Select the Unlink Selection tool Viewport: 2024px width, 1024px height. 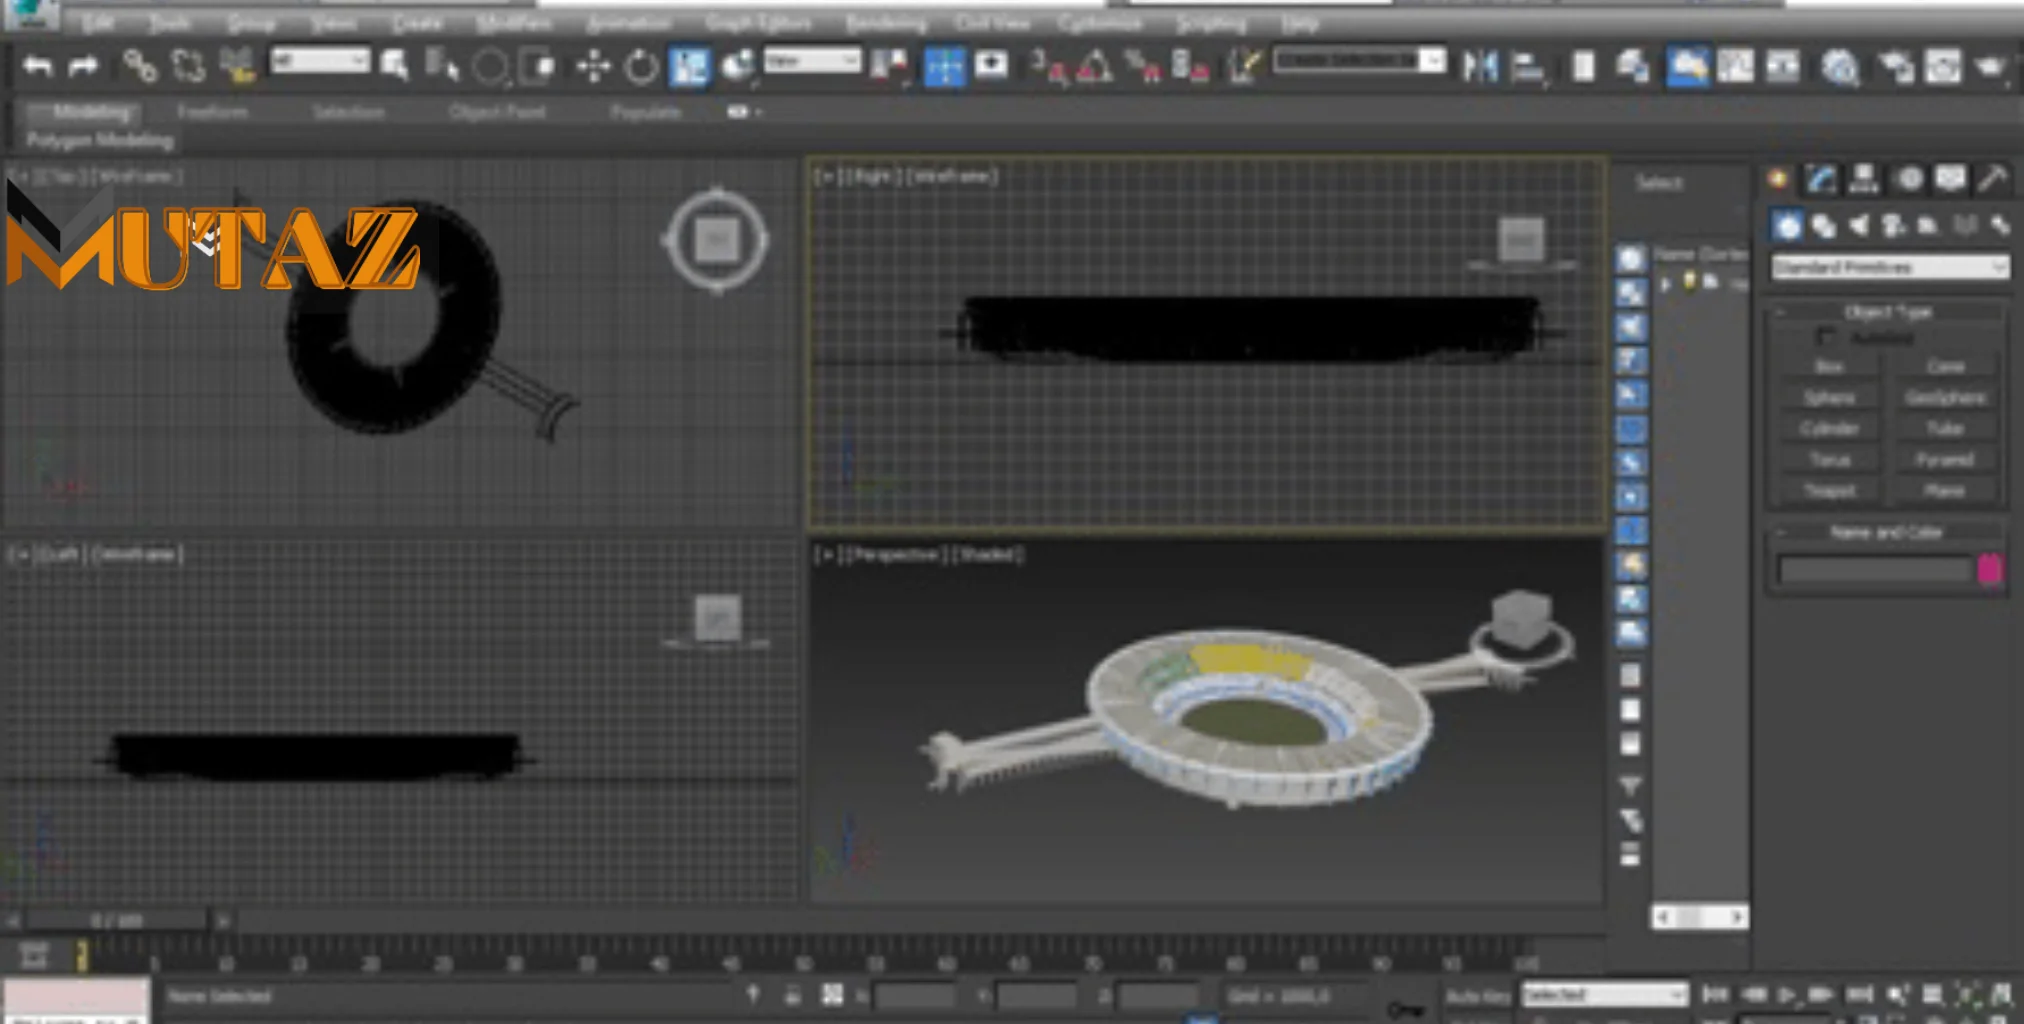click(x=188, y=66)
